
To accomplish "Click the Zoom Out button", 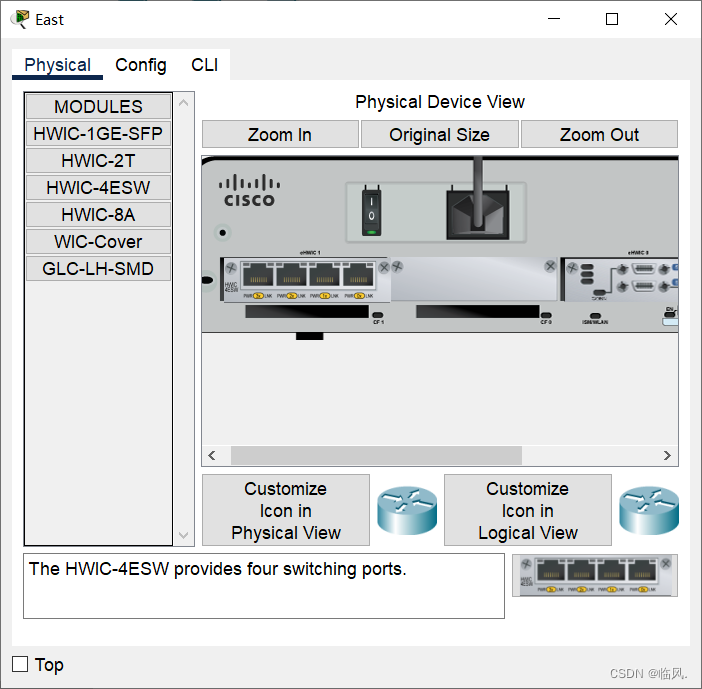I will coord(599,134).
